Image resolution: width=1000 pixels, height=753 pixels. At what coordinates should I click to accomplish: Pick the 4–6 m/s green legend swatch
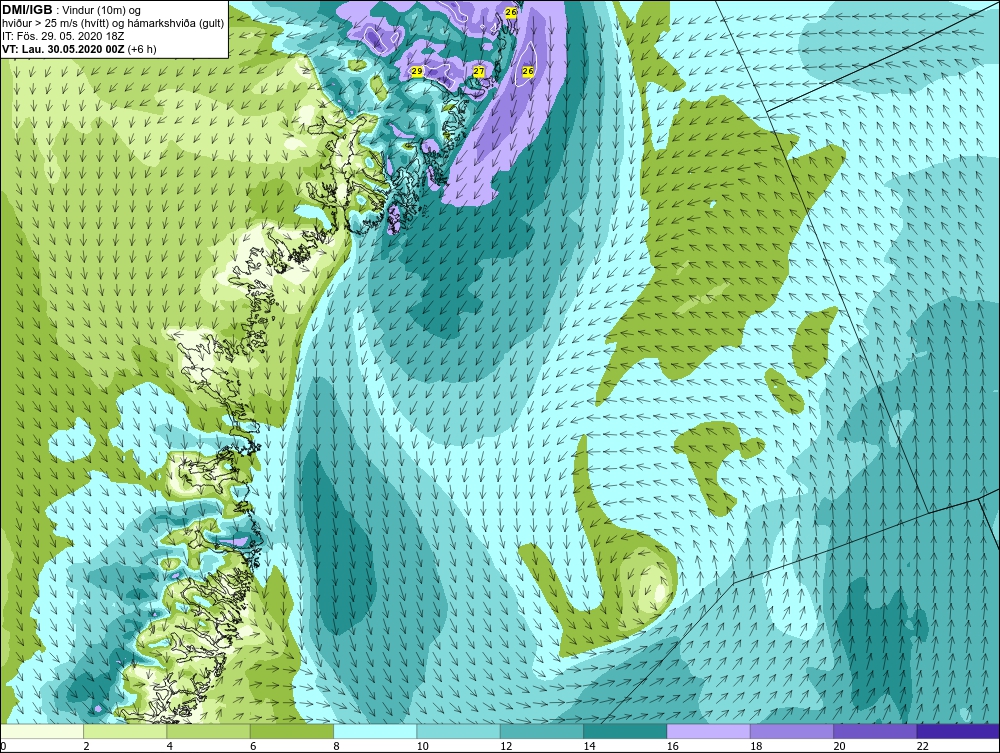click(x=209, y=731)
